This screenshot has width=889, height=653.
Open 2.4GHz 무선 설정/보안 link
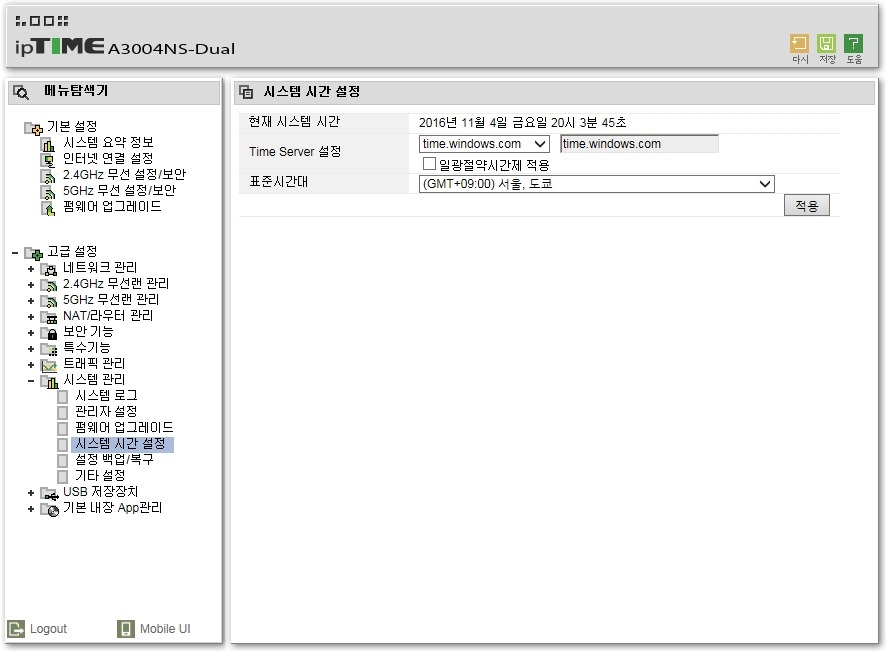(x=125, y=175)
